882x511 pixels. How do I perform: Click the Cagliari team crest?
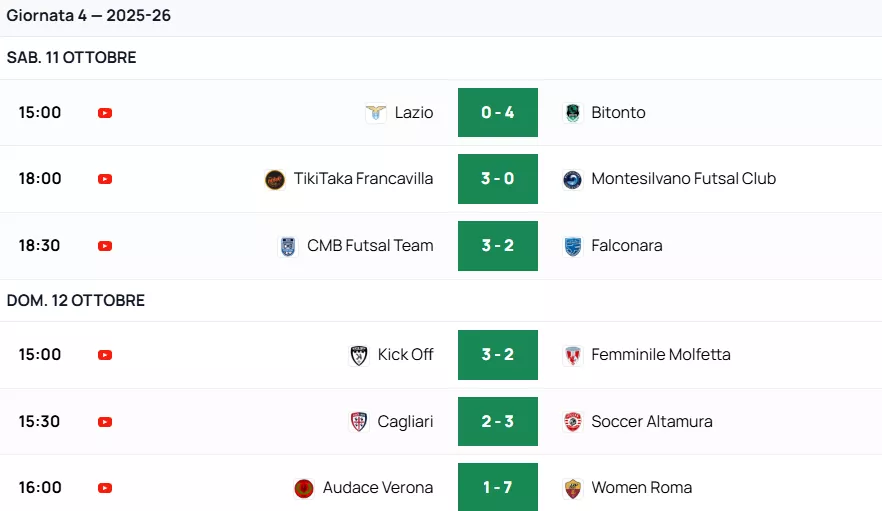coord(359,422)
